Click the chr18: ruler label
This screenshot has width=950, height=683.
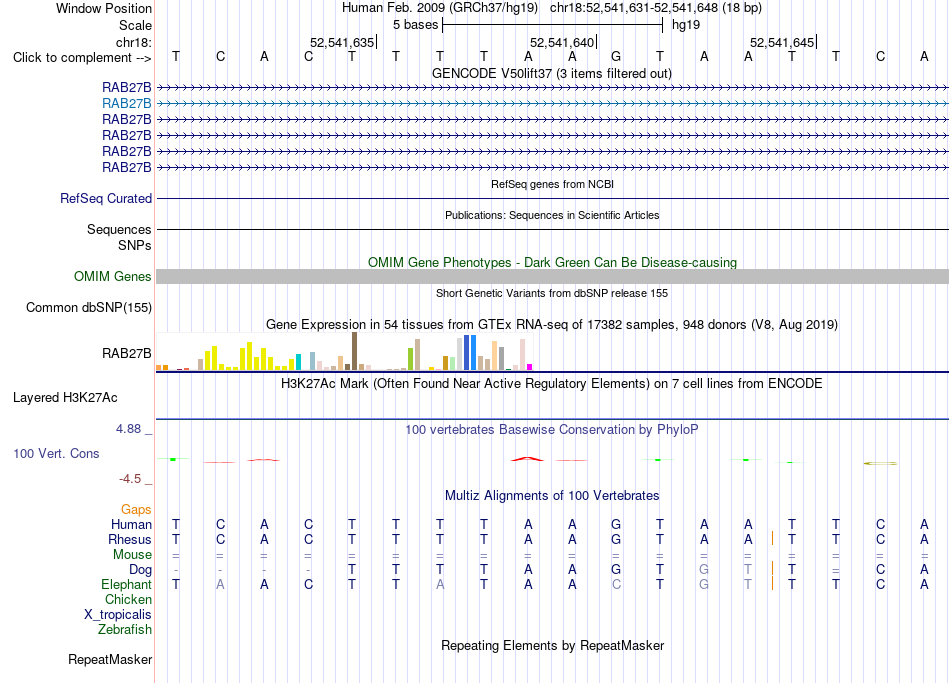pos(133,42)
